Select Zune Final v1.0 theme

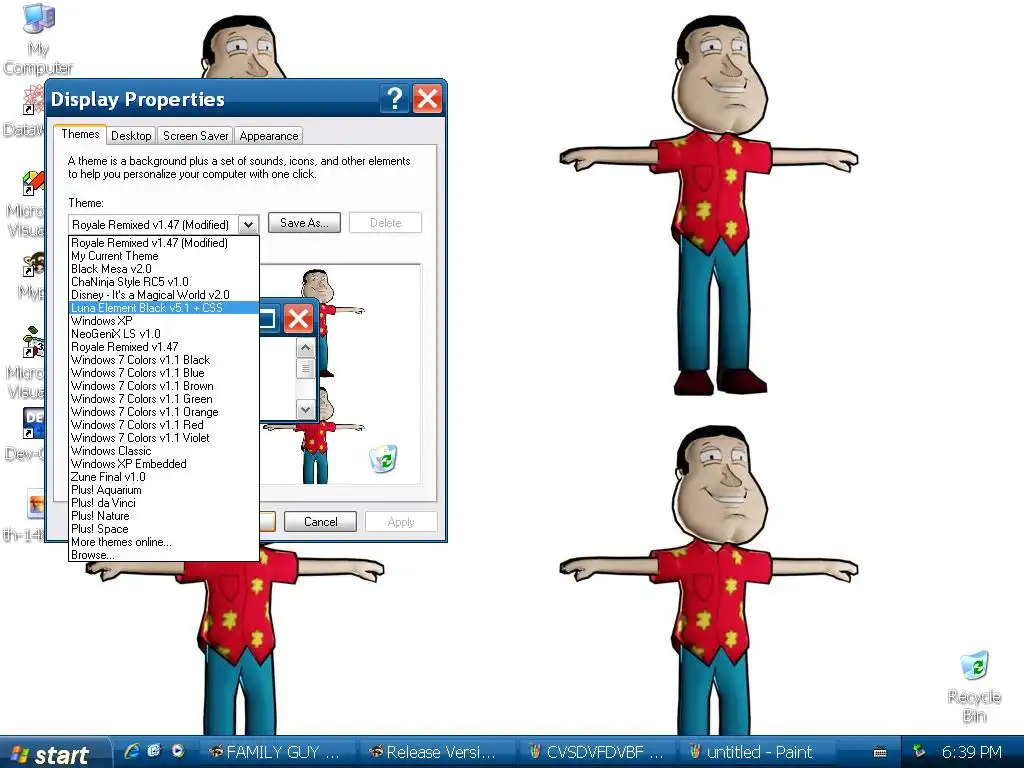point(164,477)
